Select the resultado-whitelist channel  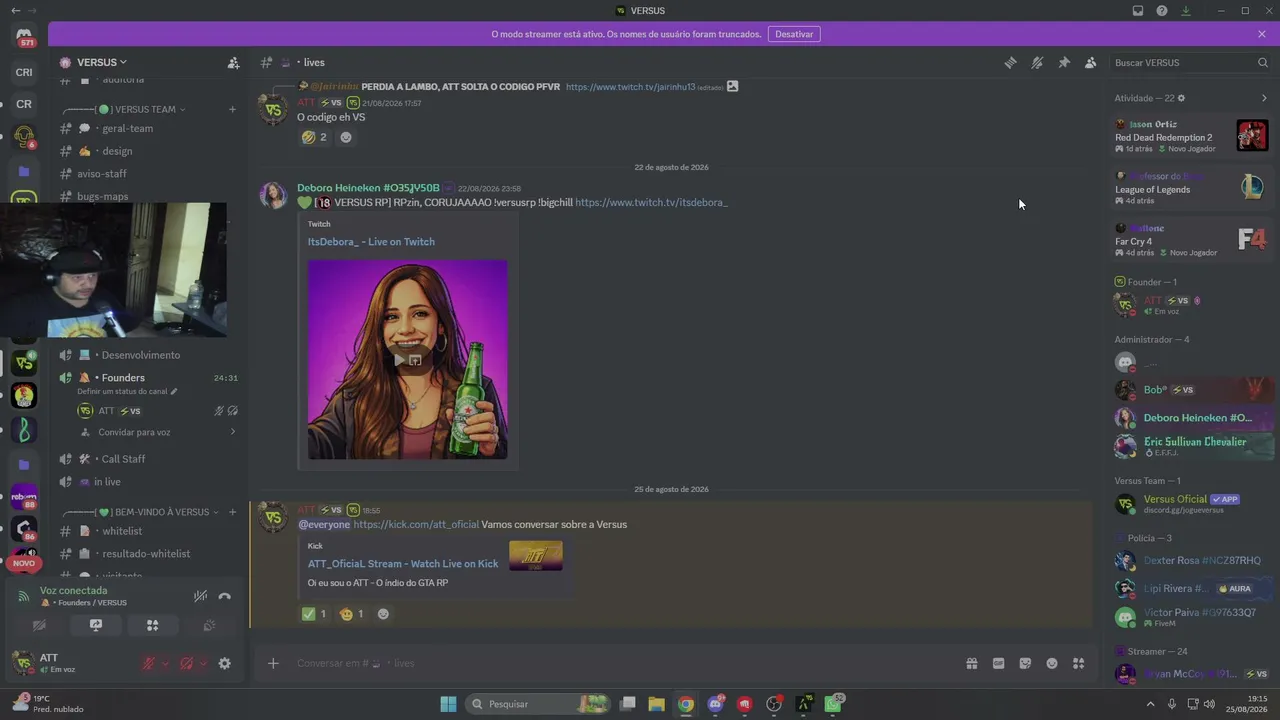pyautogui.click(x=148, y=554)
